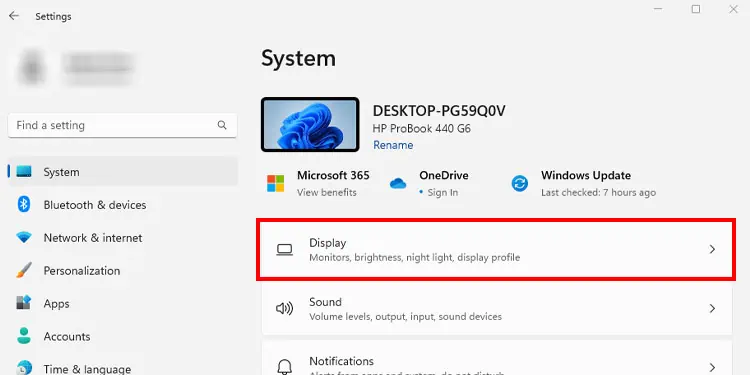Open the Sound settings row
750x375 pixels.
(496, 309)
